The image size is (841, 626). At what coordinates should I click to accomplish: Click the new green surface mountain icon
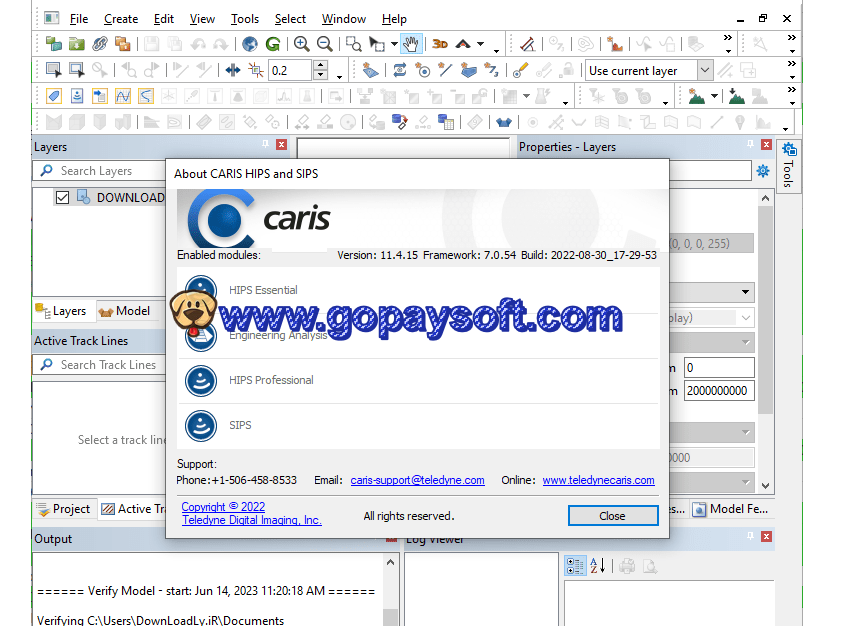[x=696, y=96]
